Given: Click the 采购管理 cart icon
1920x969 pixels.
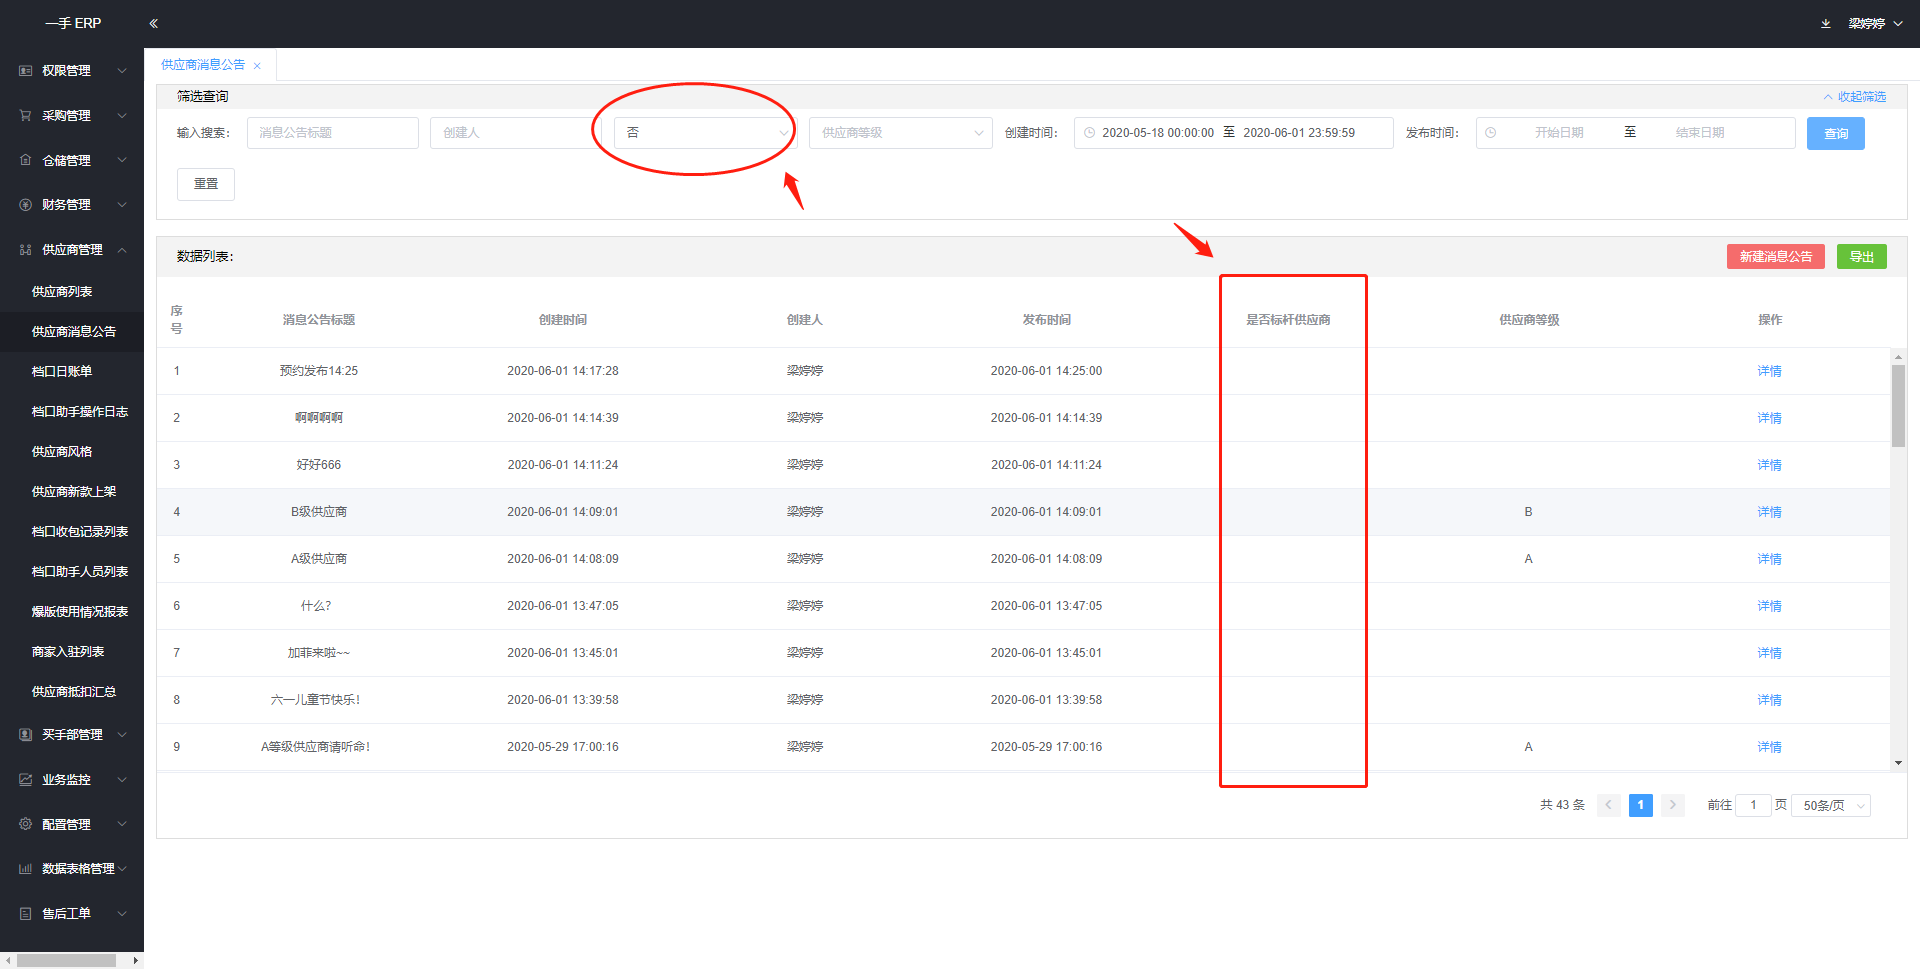Looking at the screenshot, I should [x=26, y=116].
